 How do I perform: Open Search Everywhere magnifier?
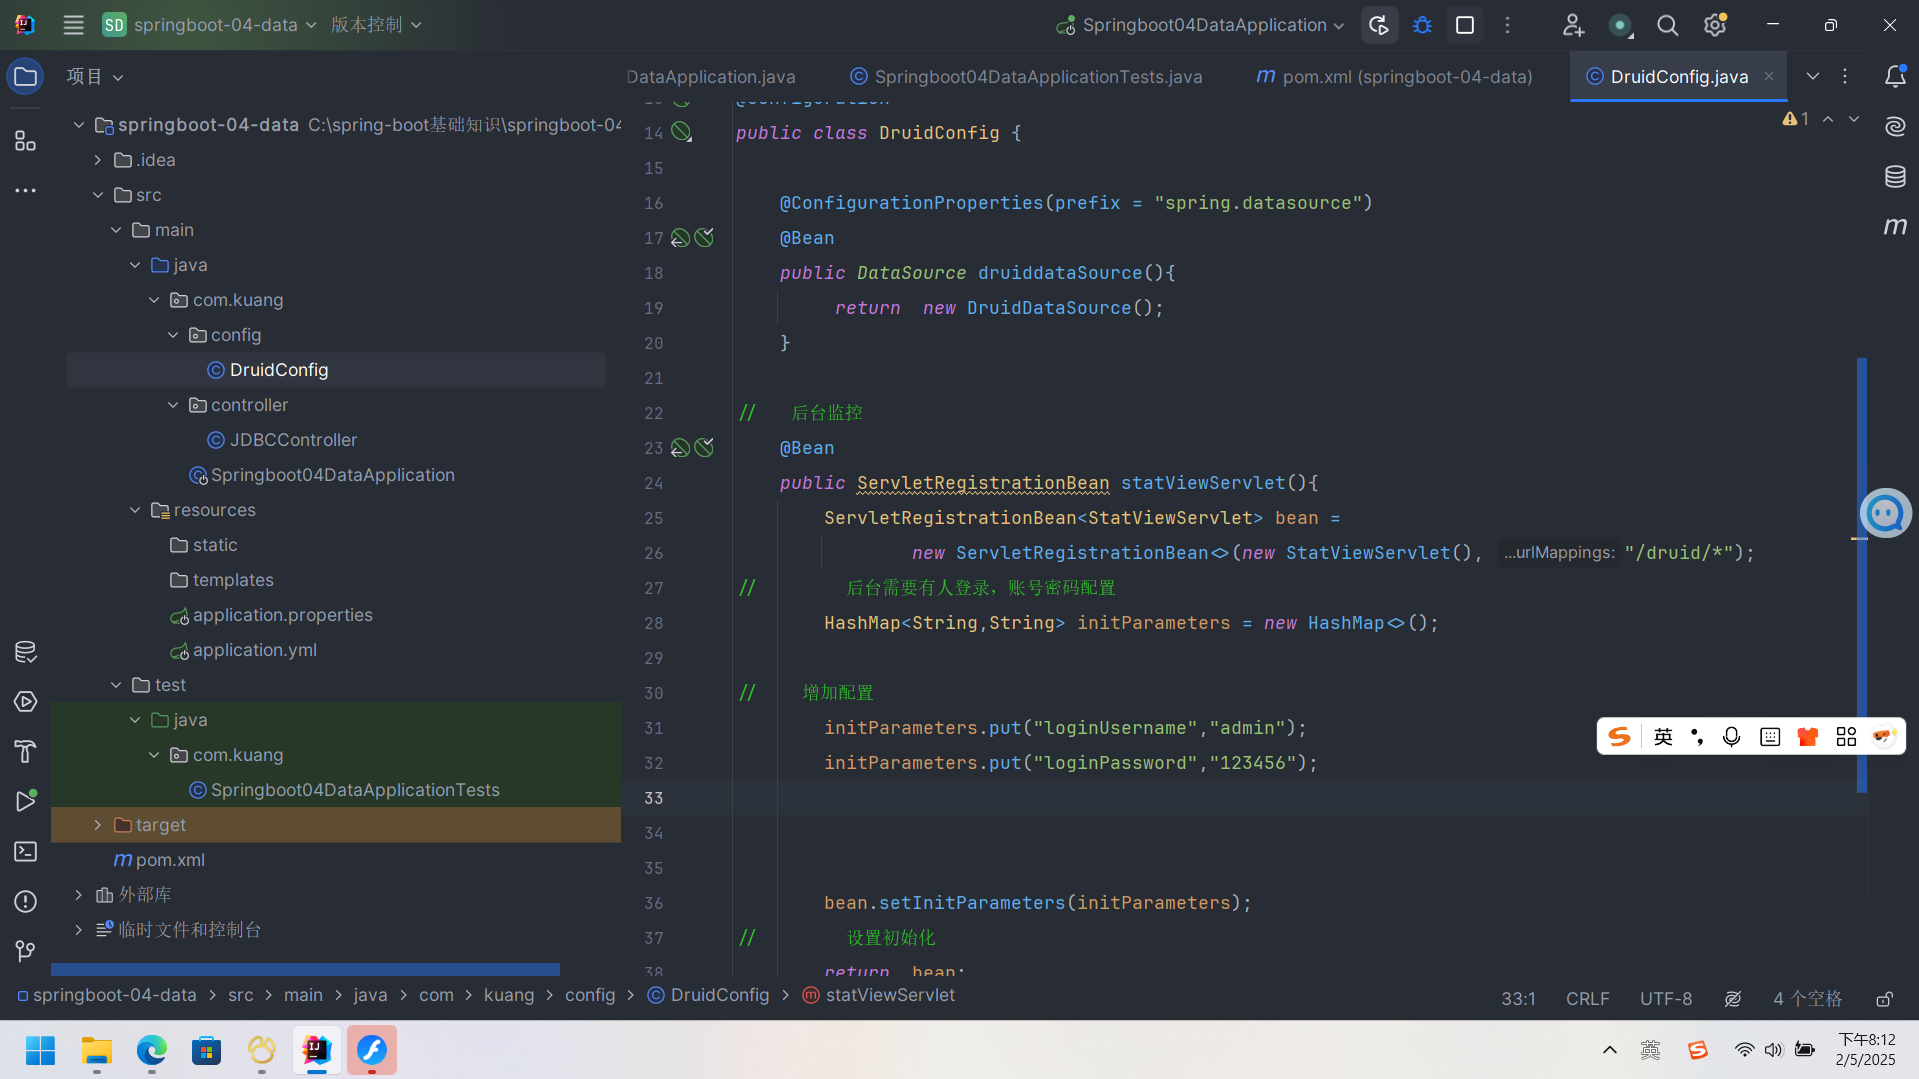tap(1667, 25)
